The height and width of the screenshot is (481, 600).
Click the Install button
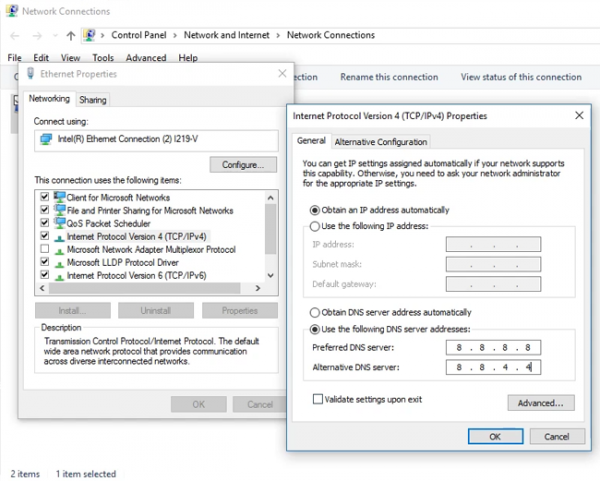click(73, 310)
